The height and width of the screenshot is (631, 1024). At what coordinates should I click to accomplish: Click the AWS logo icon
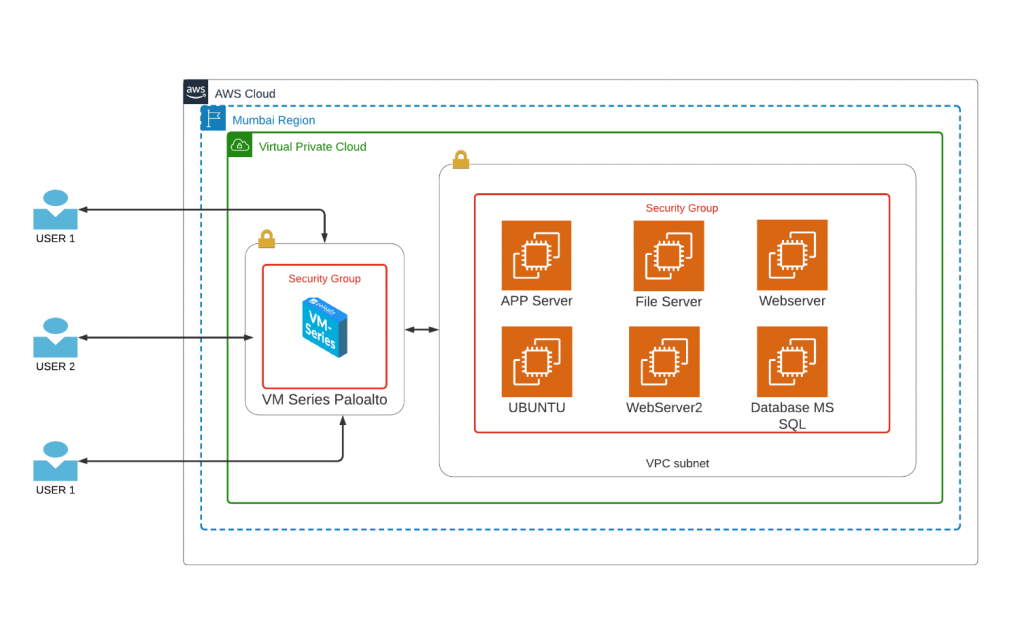(x=195, y=91)
